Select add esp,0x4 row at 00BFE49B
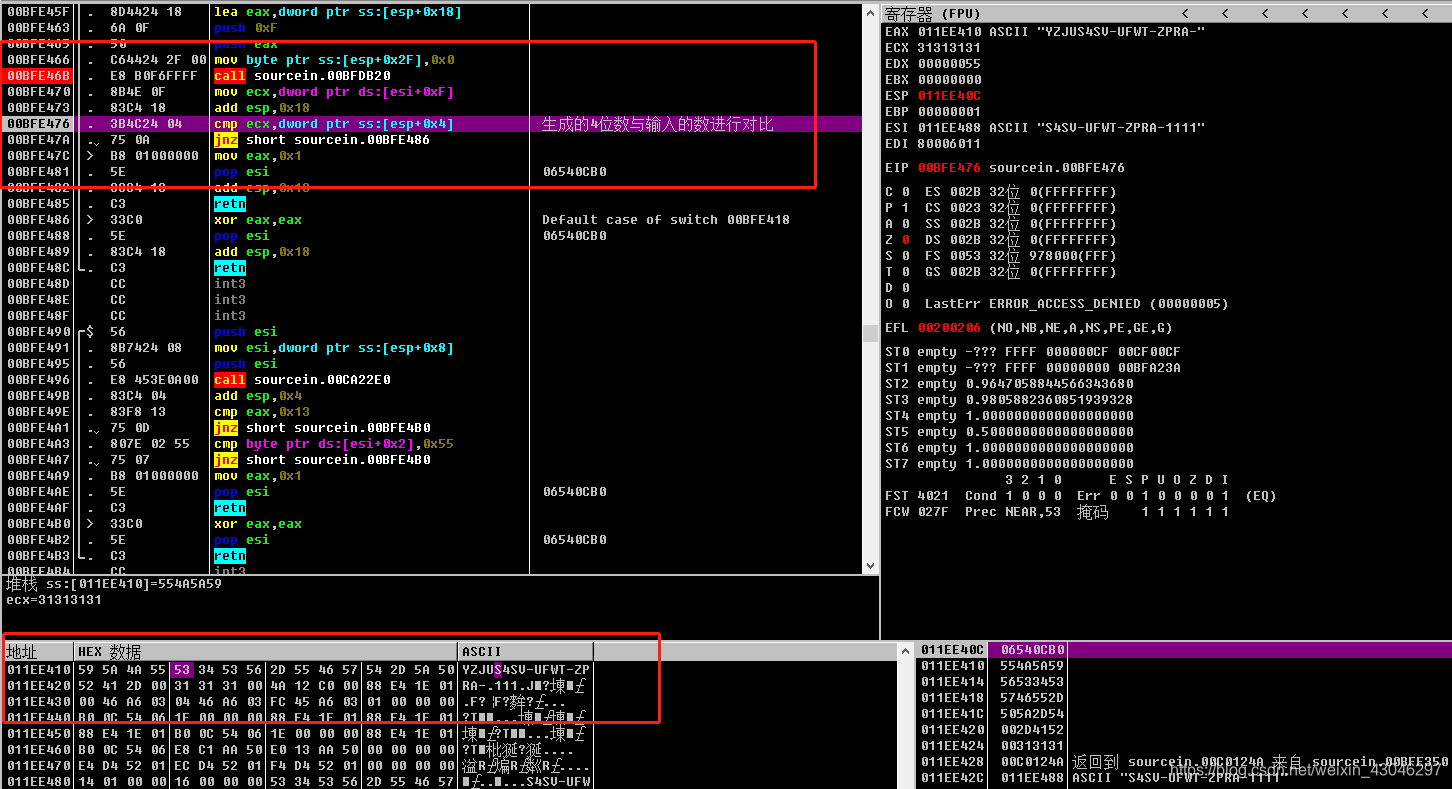 point(431,396)
